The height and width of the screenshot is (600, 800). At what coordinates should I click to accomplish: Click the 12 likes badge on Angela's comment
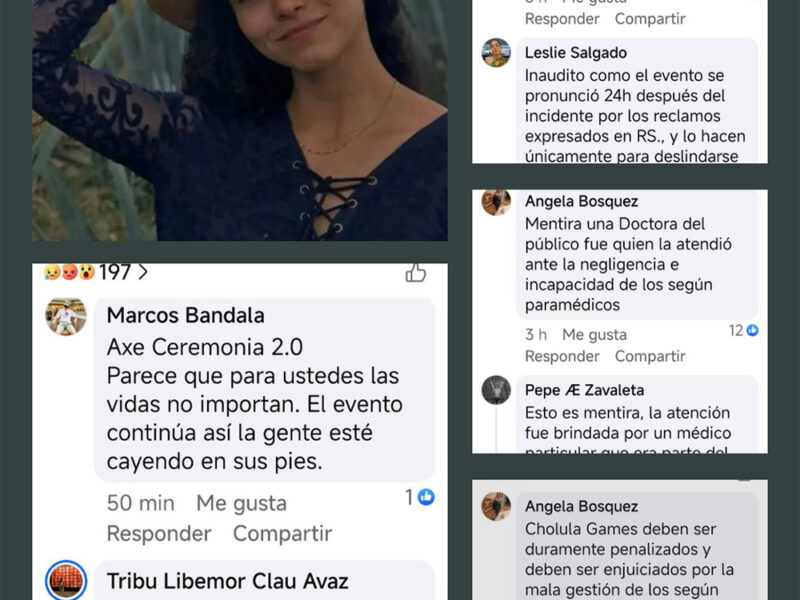pos(743,331)
